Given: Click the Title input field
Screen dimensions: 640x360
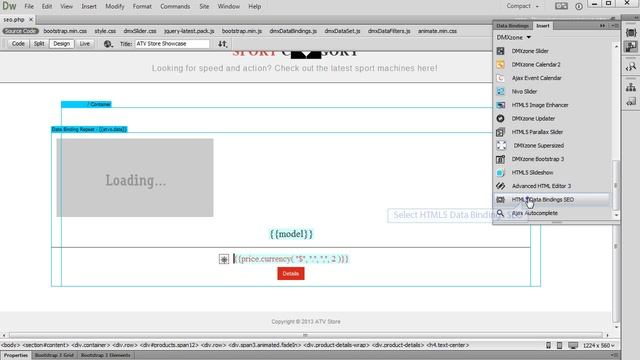Looking at the screenshot, I should point(172,44).
